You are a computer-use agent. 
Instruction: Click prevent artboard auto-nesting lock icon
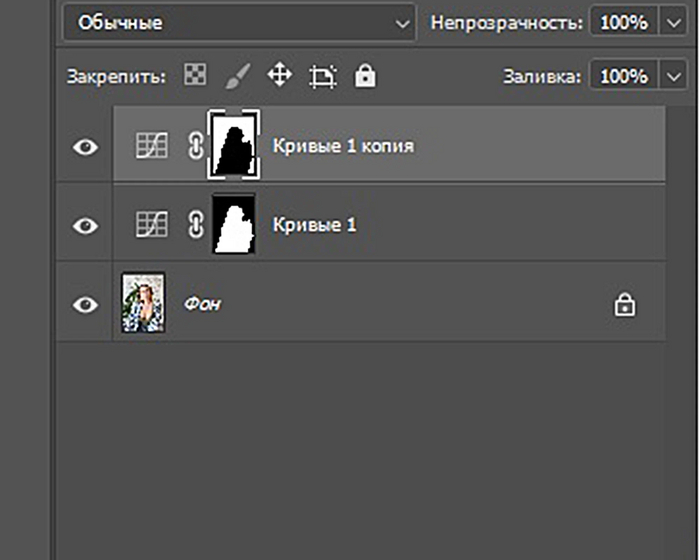[x=322, y=76]
